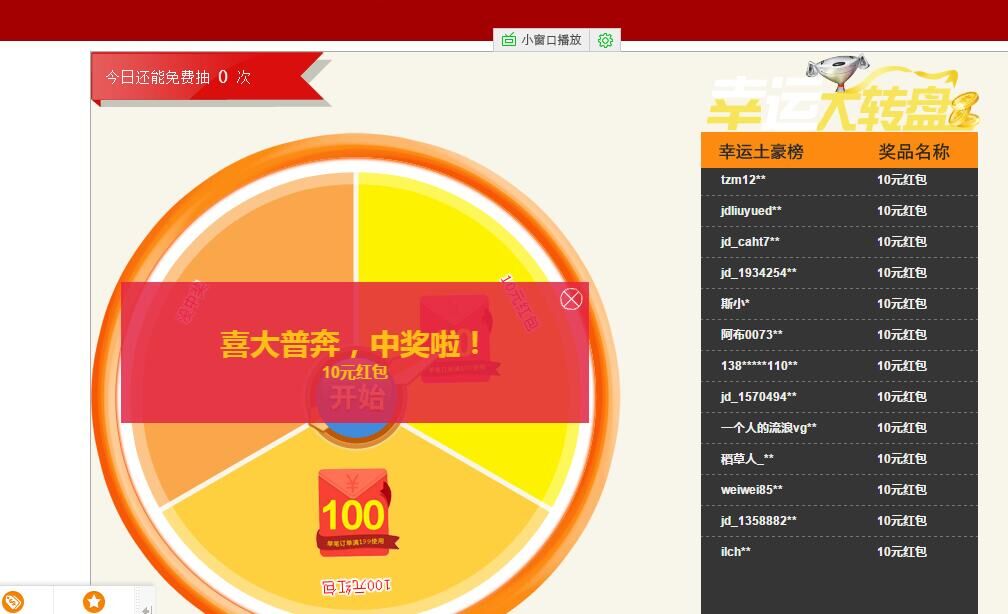The image size is (1008, 614).
Task: Click the small TV icon in 小窗口播放
Action: click(x=508, y=40)
